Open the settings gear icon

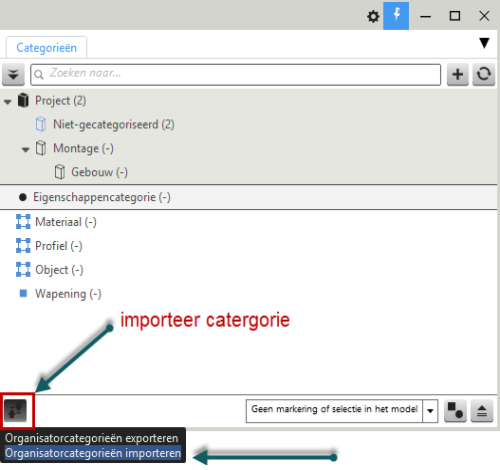(x=373, y=16)
